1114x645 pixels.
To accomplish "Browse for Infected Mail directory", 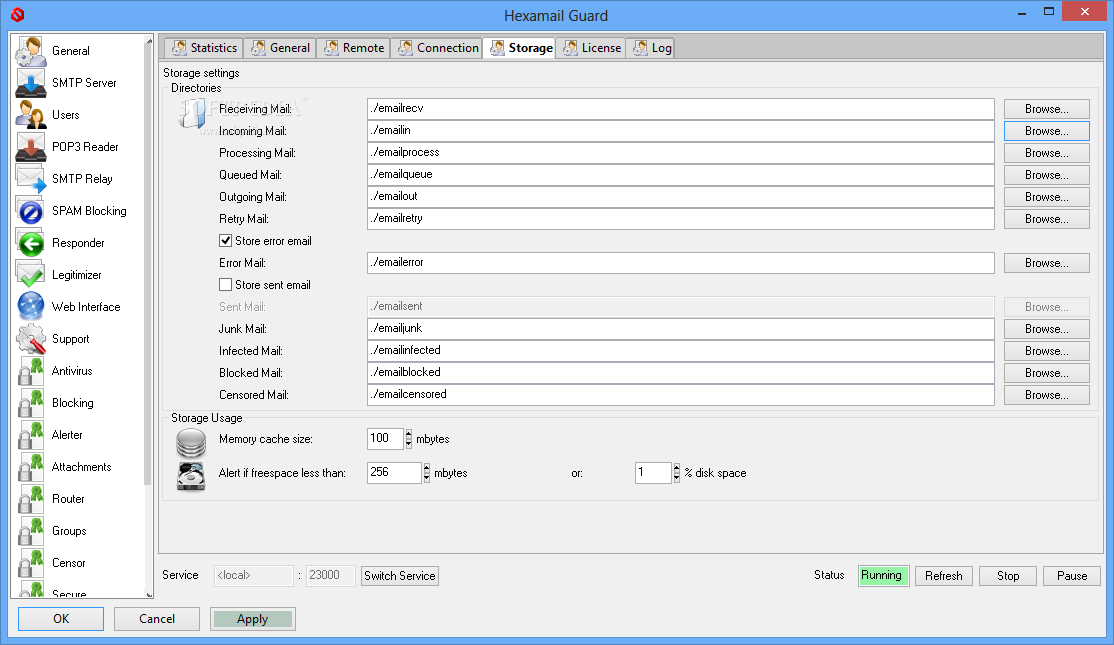I will tap(1047, 351).
